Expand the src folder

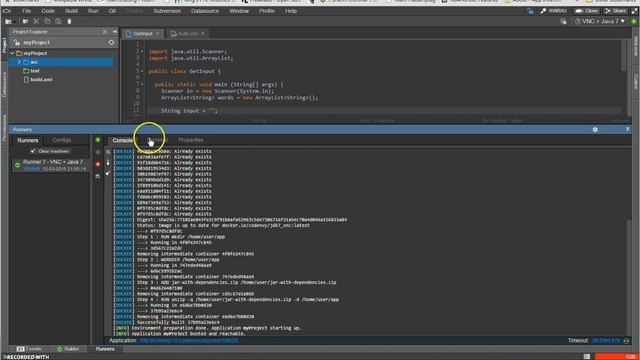pyautogui.click(x=19, y=62)
